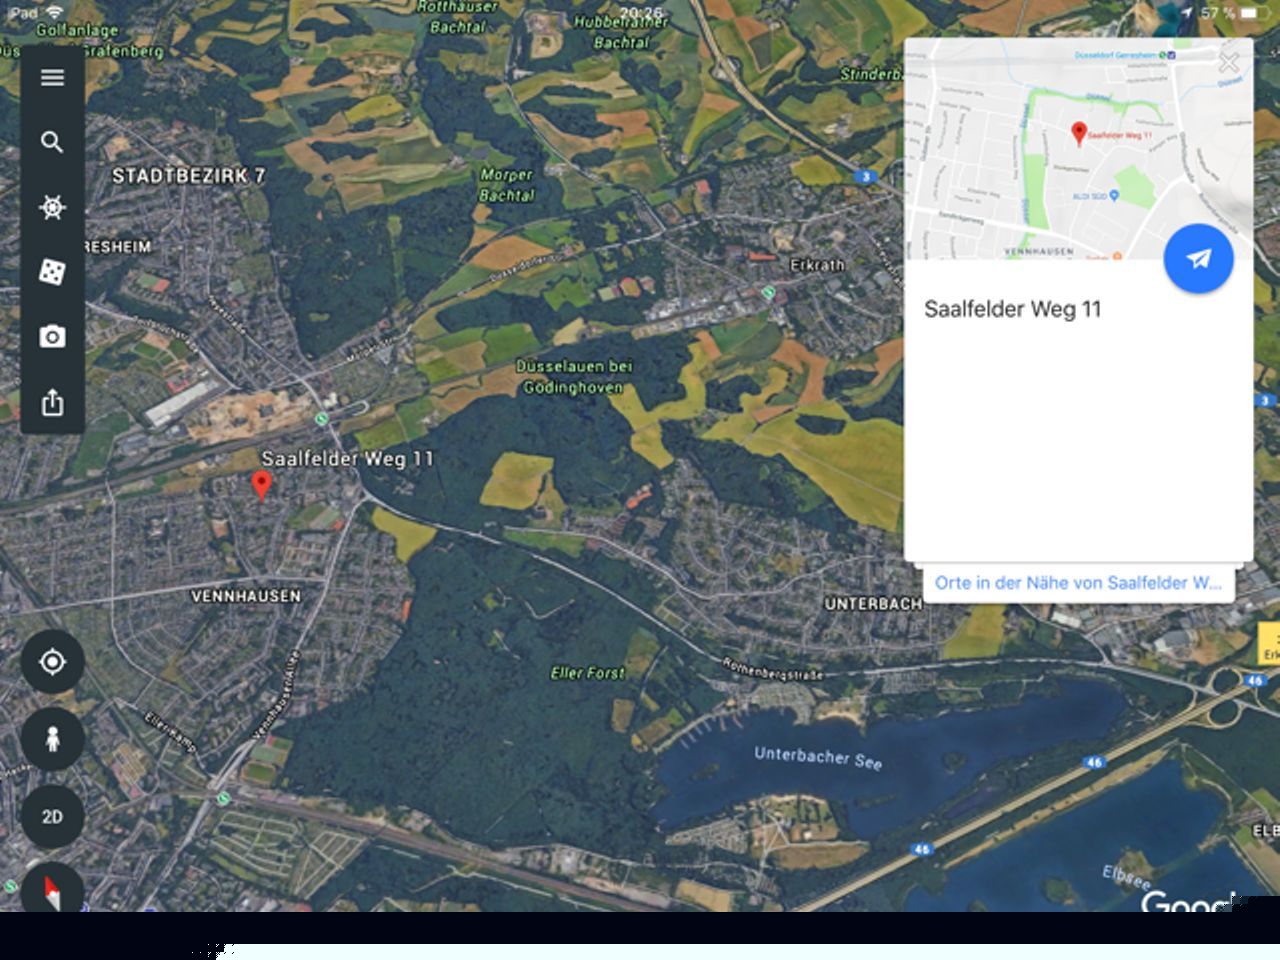Fly to Saalfelder Weg 11
Screen dimensions: 1280x960
coord(1198,259)
